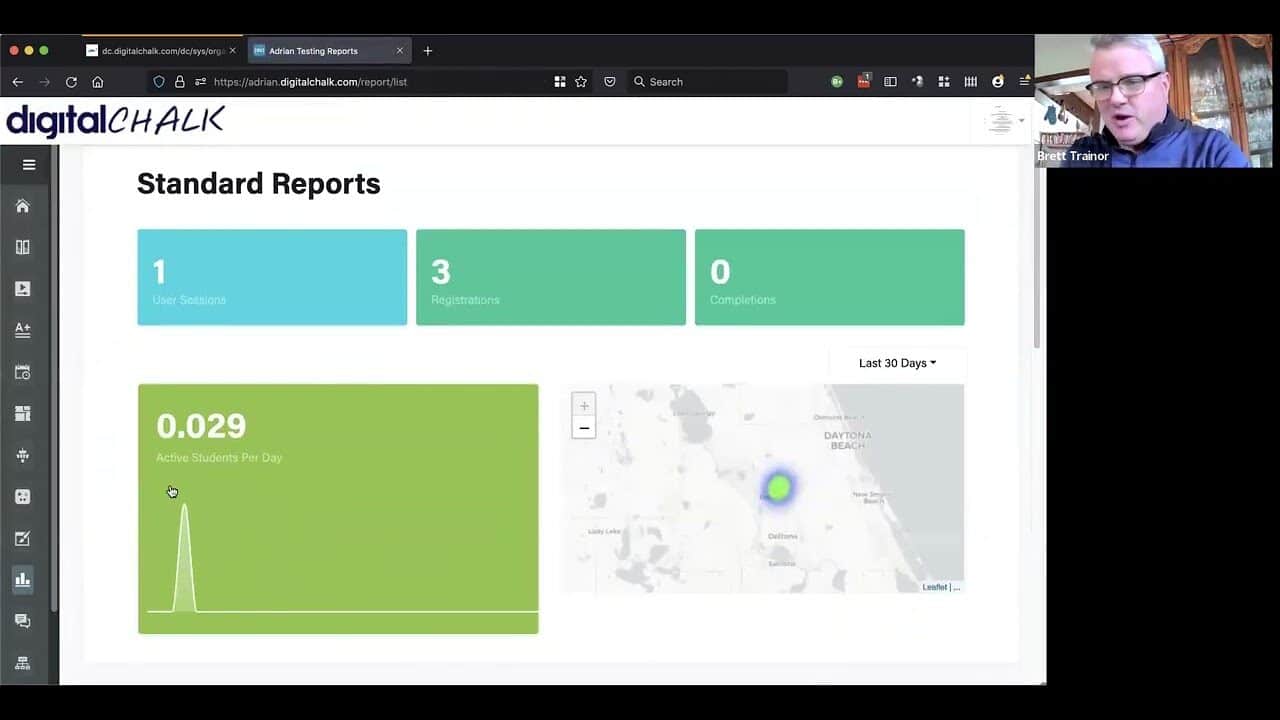1280x720 pixels.
Task: Click the URL address bar
Action: point(370,82)
